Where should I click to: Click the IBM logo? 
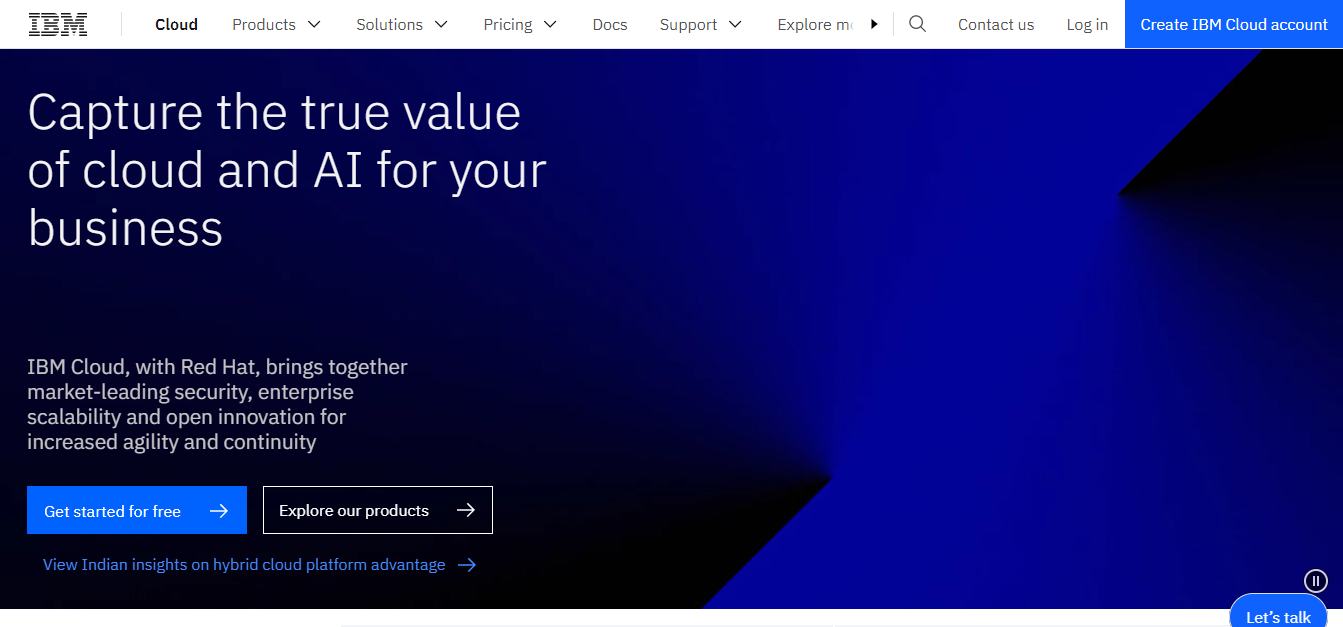point(58,24)
